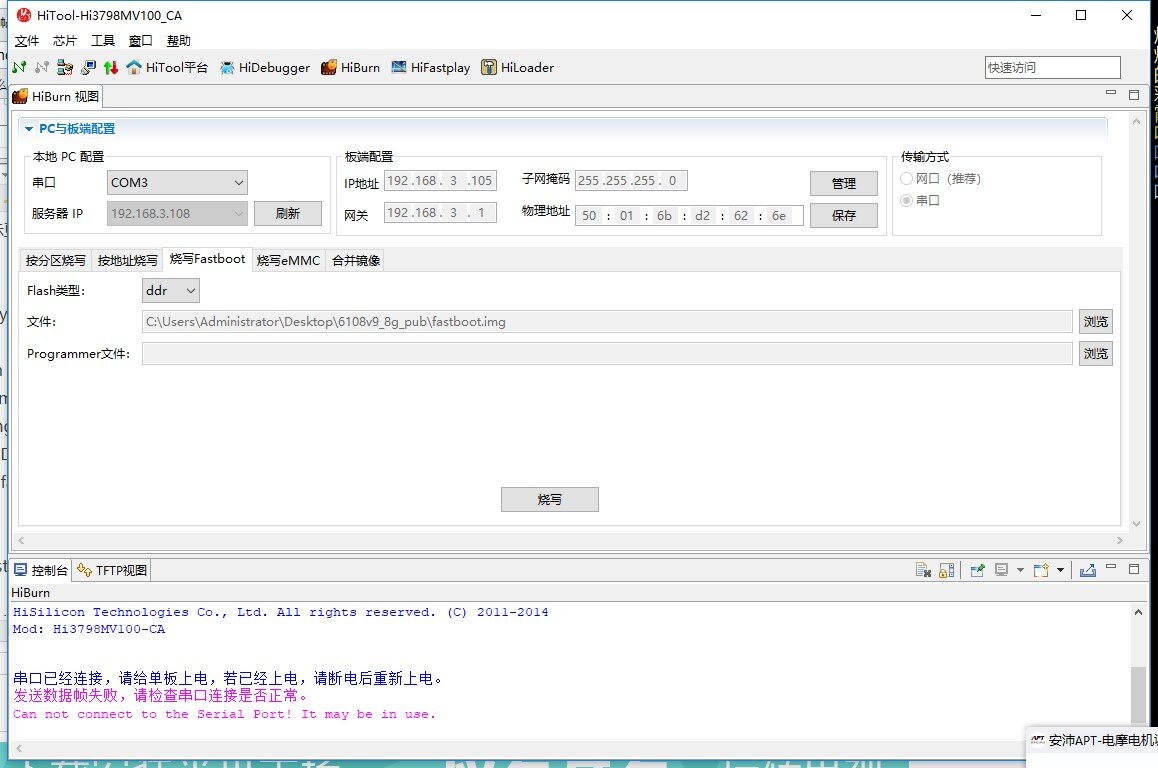Select the 烧写Fastboot tab
1158x768 pixels.
point(208,259)
